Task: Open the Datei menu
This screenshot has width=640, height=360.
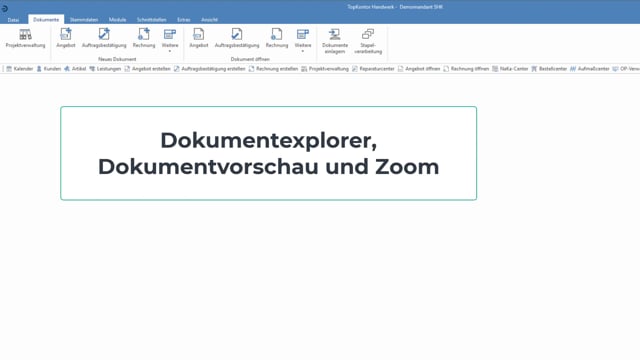Action: point(13,20)
